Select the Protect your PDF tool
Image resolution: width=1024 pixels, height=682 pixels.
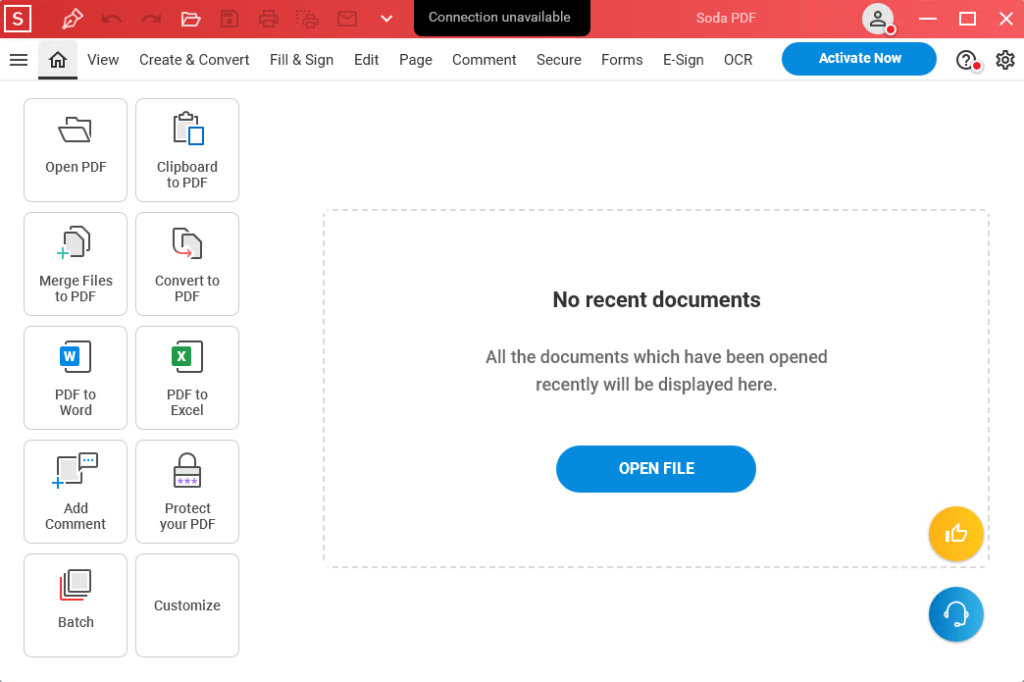187,491
